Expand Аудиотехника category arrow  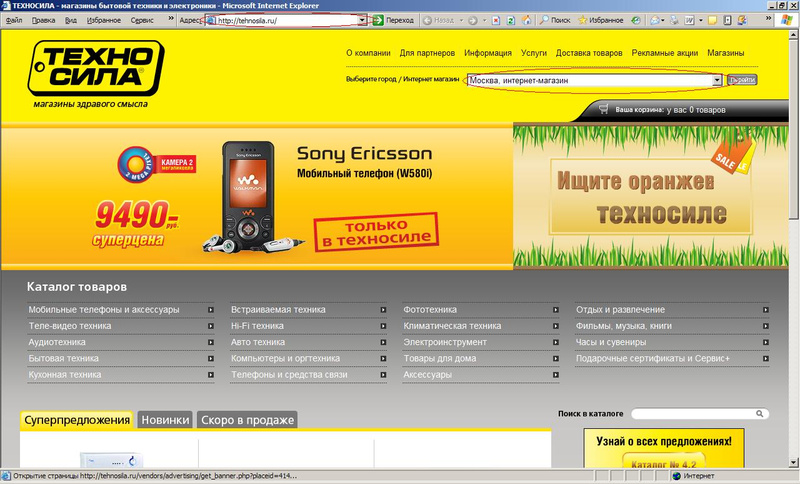(x=211, y=342)
